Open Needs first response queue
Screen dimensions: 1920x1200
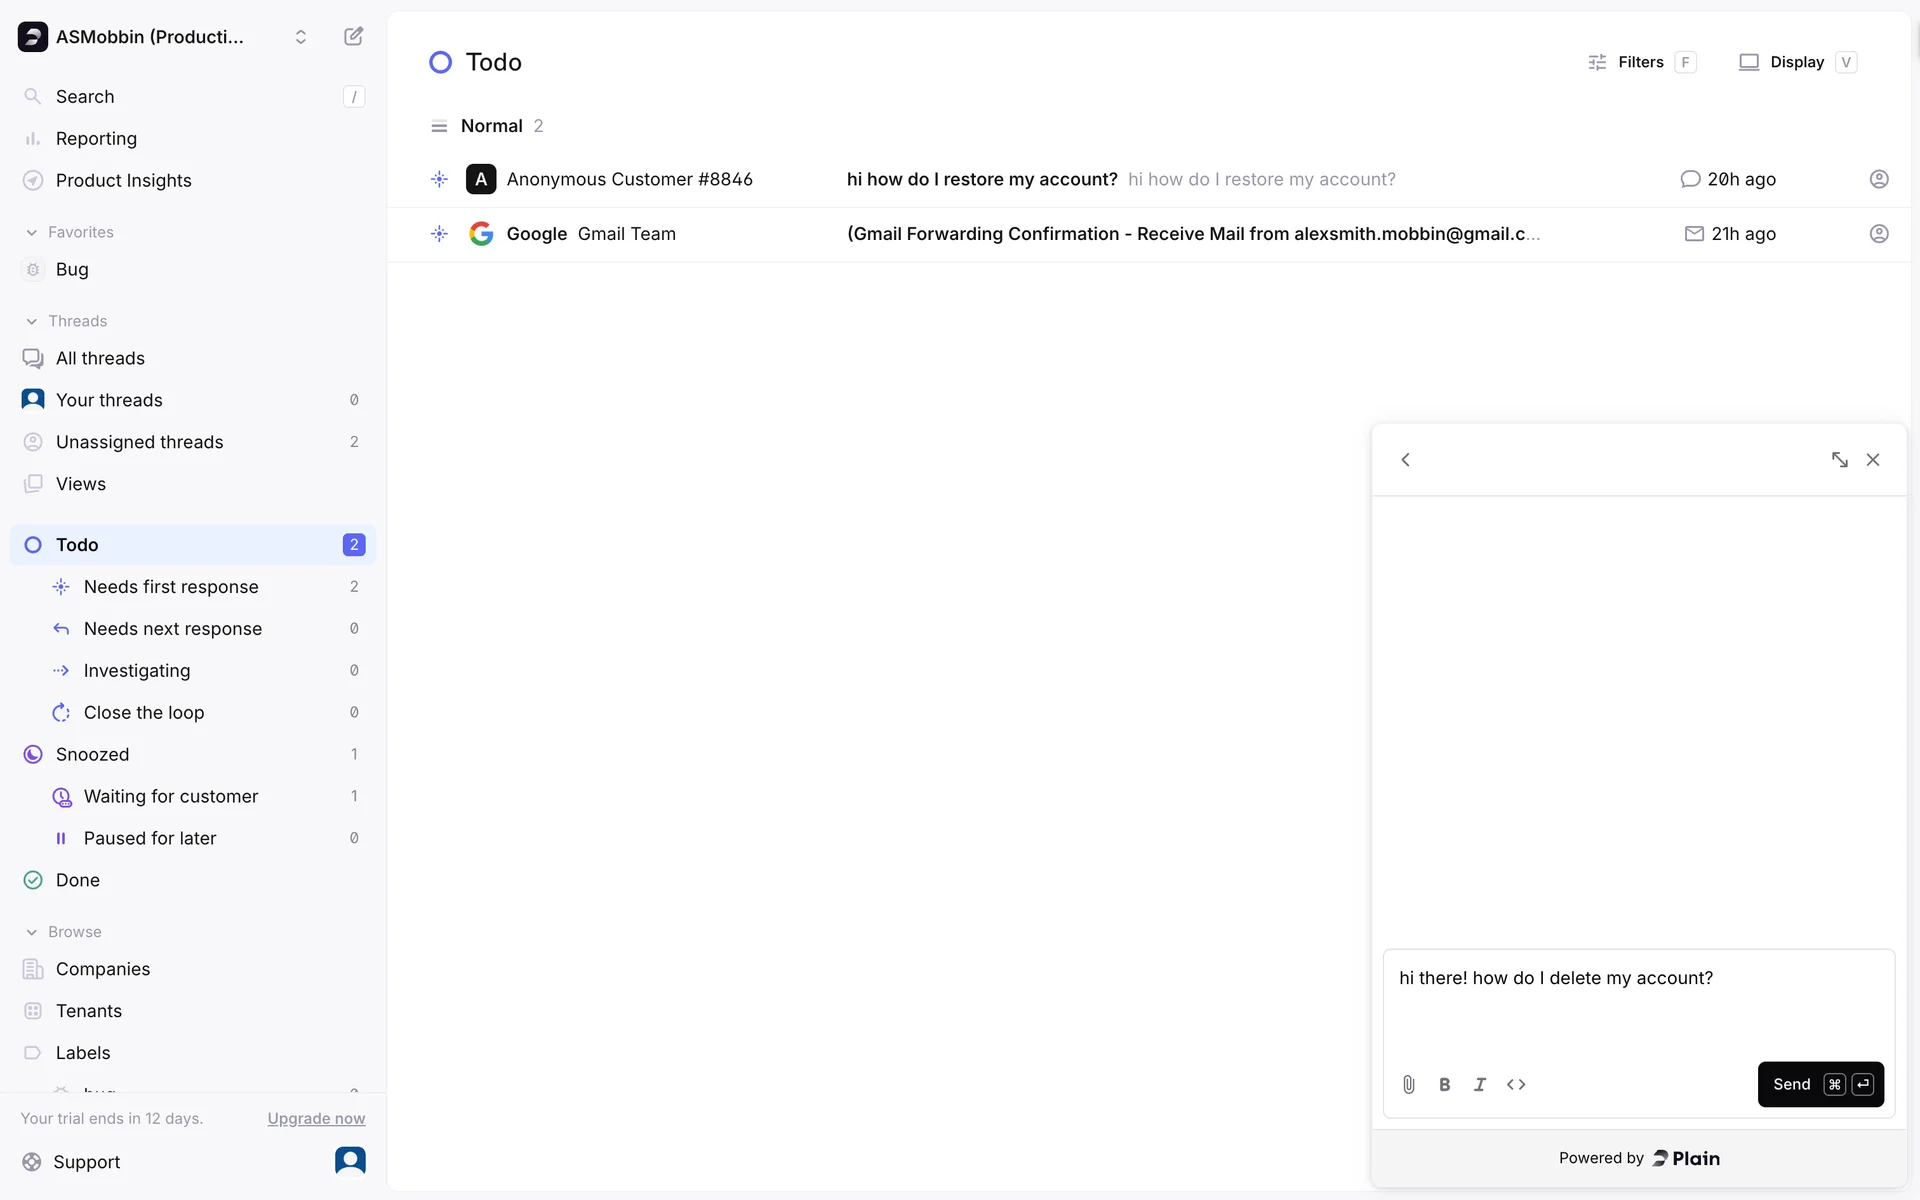[x=171, y=587]
